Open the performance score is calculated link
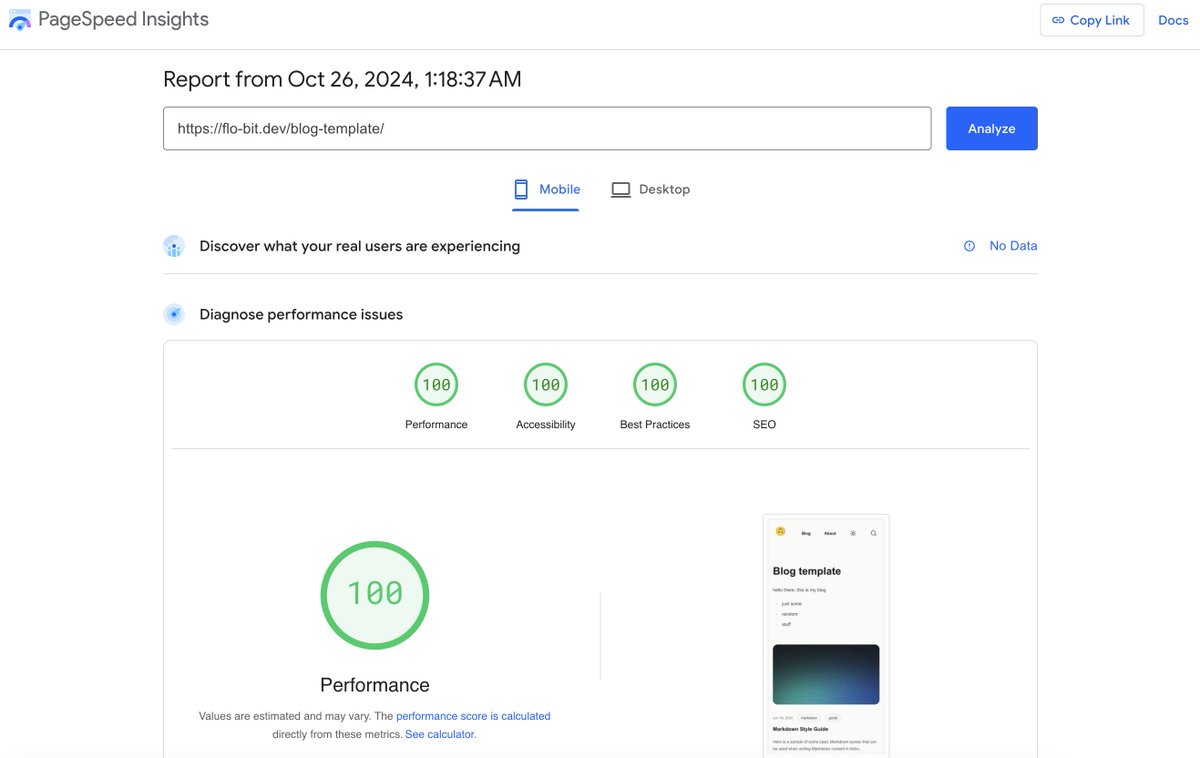The width and height of the screenshot is (1200, 758). coord(473,716)
